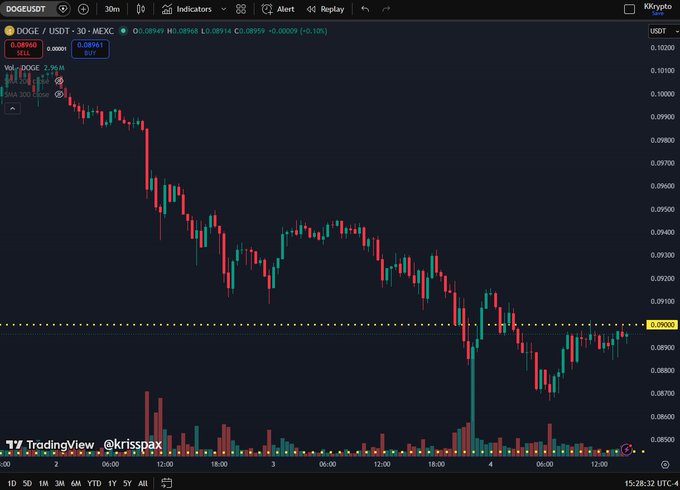This screenshot has width=680, height=490.
Task: Select the YTD date range
Action: point(94,483)
